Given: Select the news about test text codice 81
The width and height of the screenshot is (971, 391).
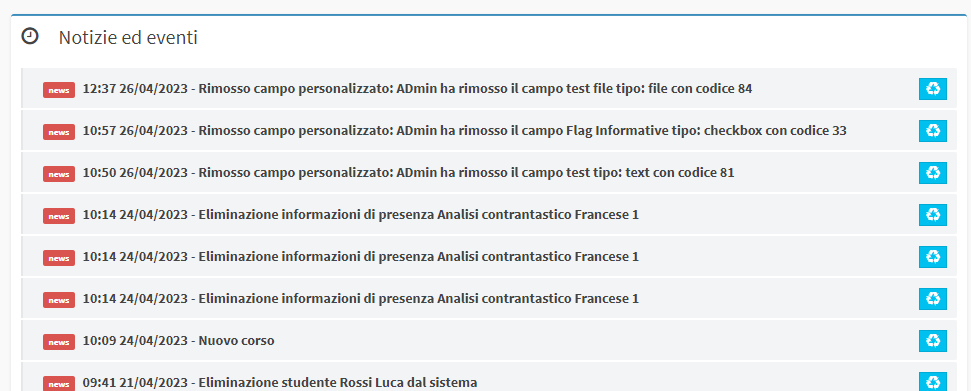Looking at the screenshot, I should [x=408, y=173].
